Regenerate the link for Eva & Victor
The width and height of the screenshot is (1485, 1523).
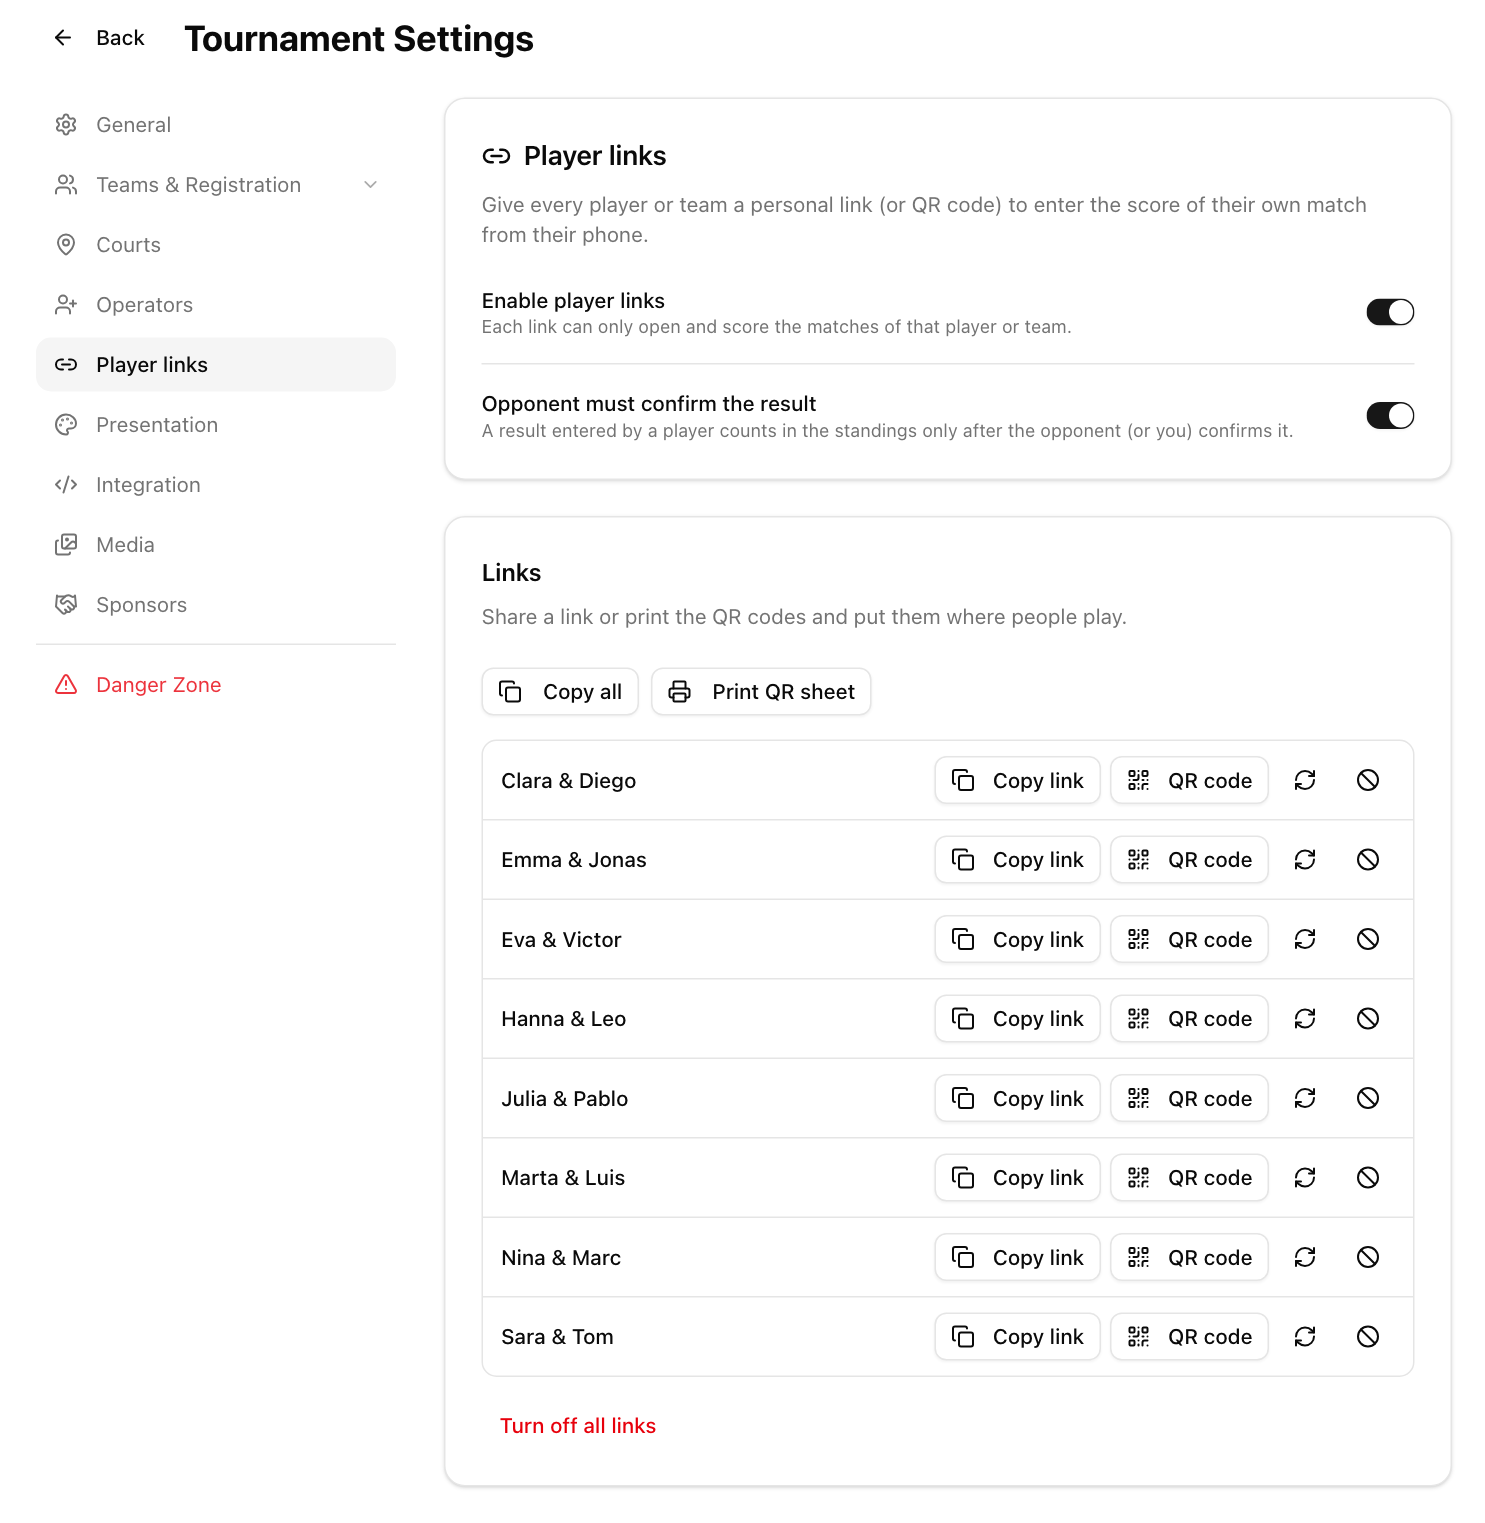point(1305,939)
